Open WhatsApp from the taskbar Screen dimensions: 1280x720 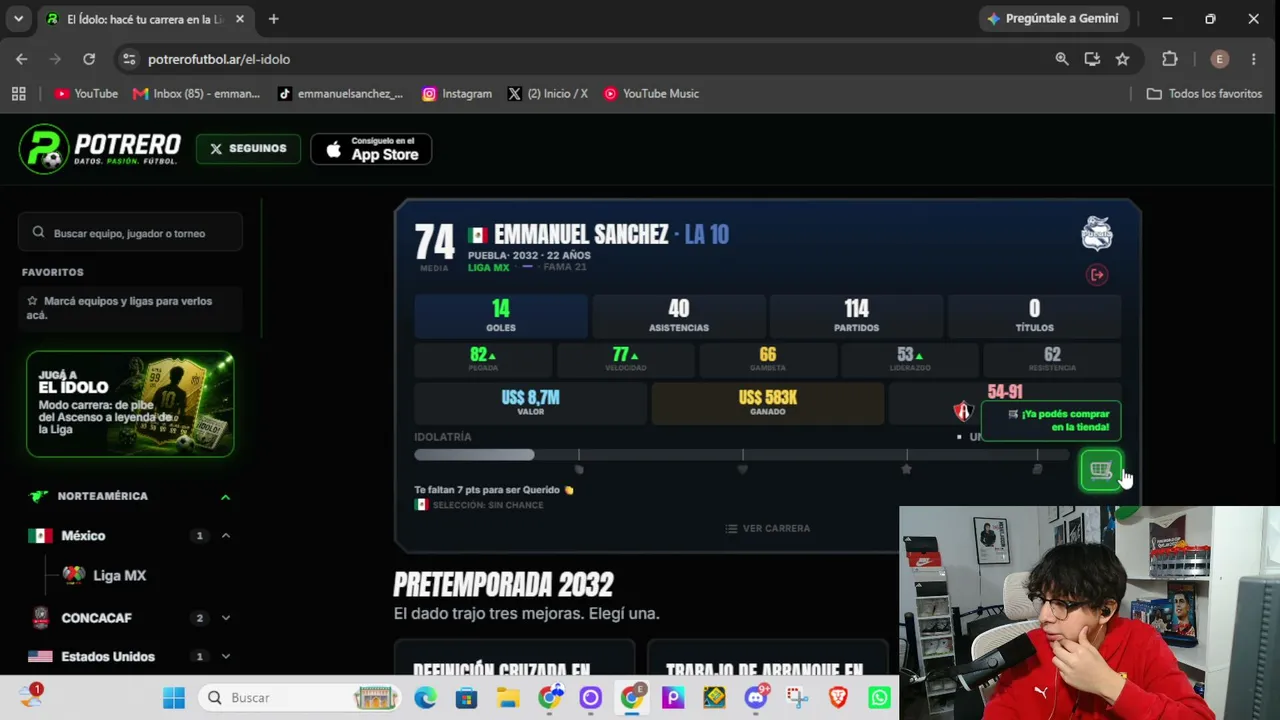[x=879, y=697]
